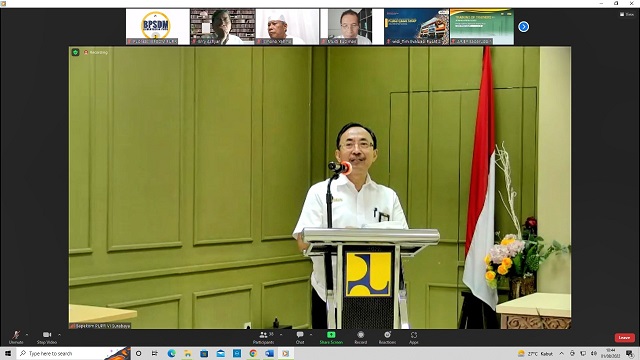Leave the meeting with the red button

pyautogui.click(x=624, y=338)
